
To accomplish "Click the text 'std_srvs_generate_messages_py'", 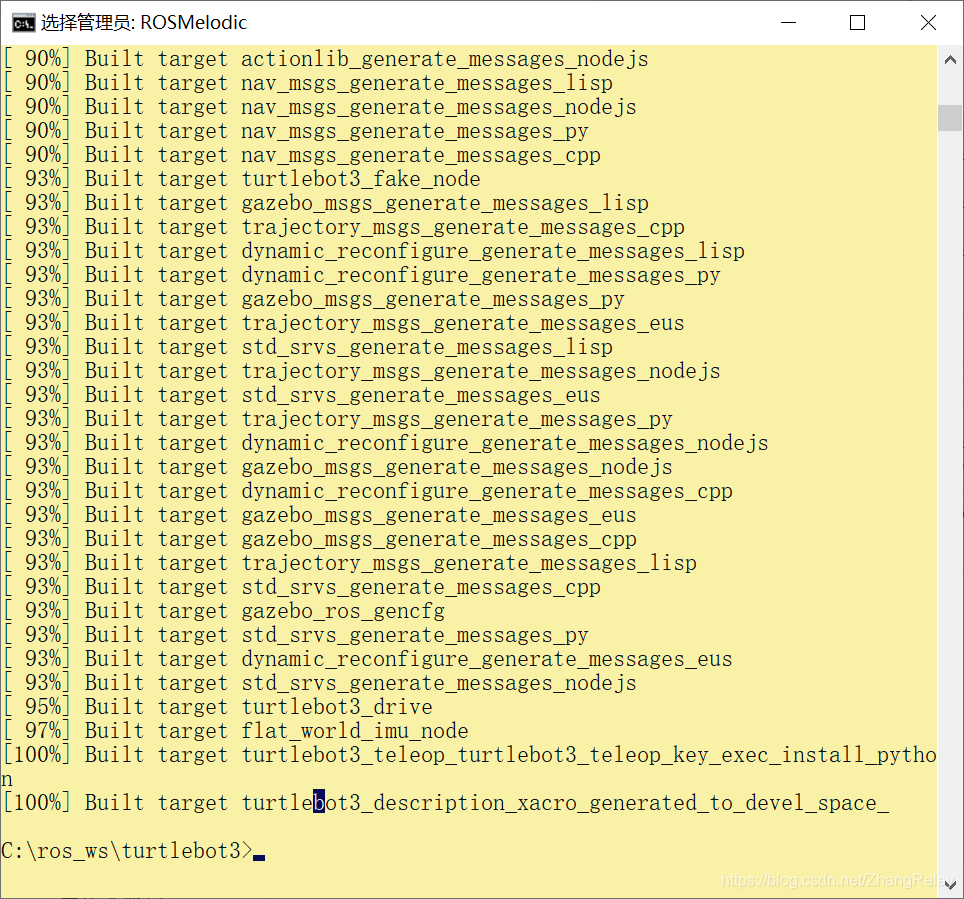I will click(414, 635).
